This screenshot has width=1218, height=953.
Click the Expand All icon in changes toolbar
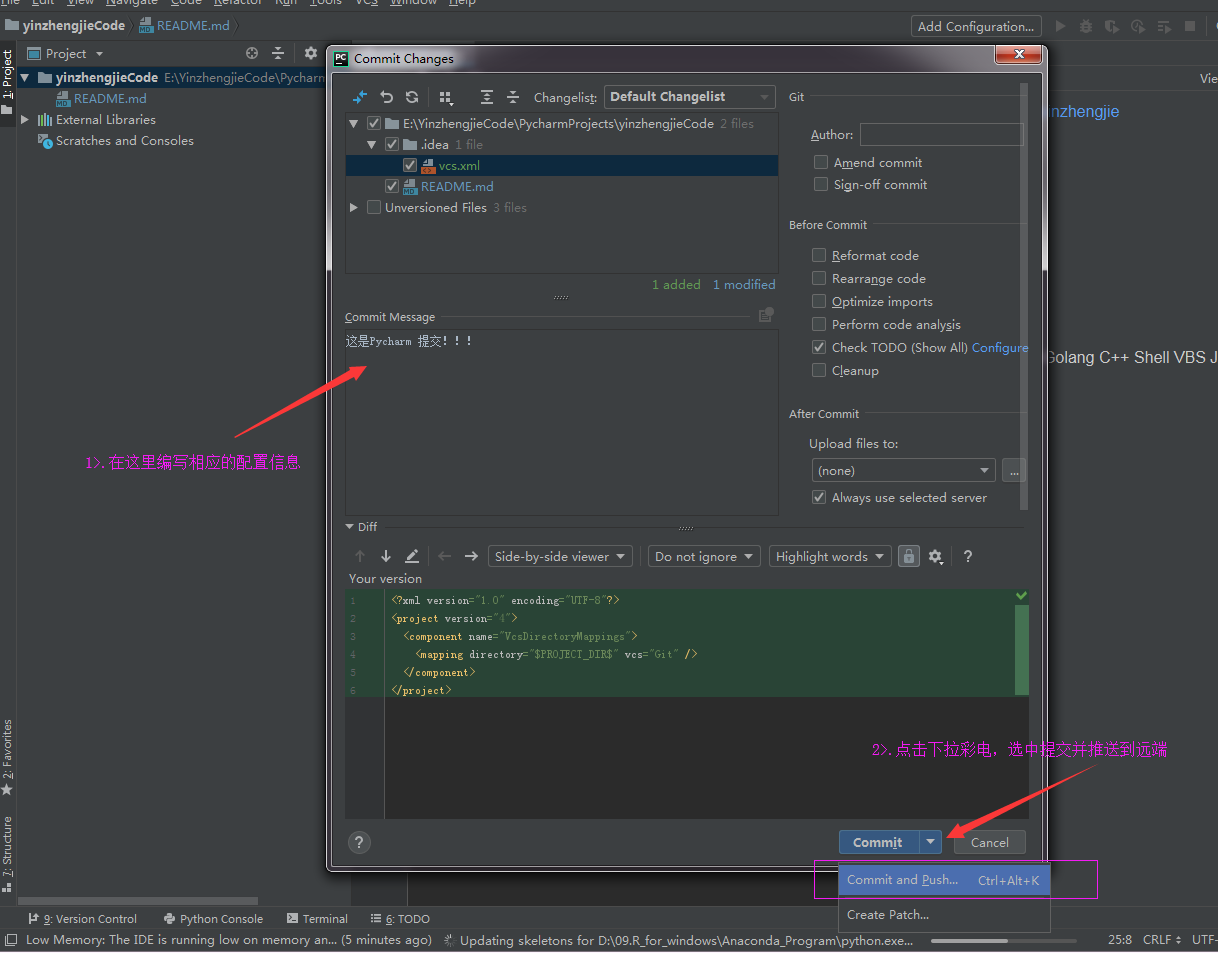click(487, 97)
